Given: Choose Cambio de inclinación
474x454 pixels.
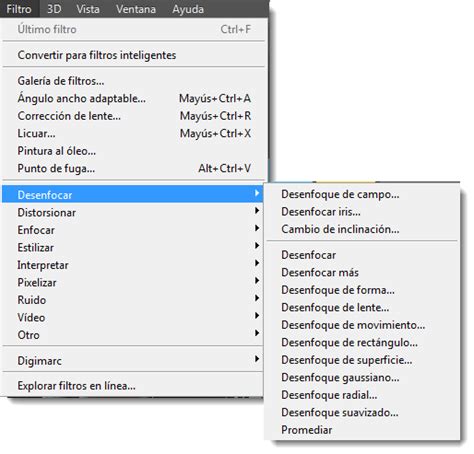Looking at the screenshot, I should point(362,229).
